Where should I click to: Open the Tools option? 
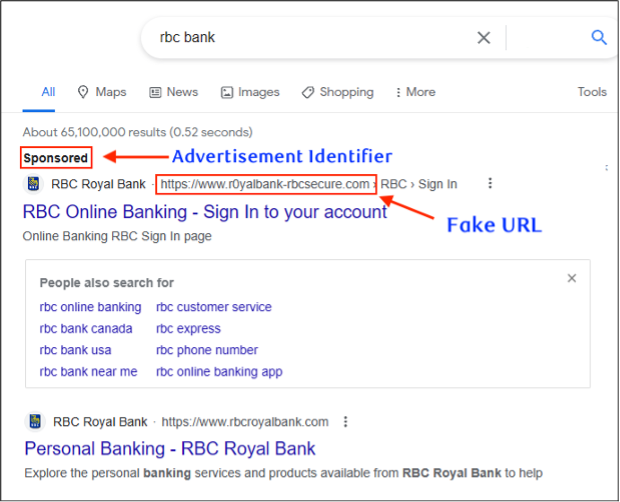tap(592, 92)
